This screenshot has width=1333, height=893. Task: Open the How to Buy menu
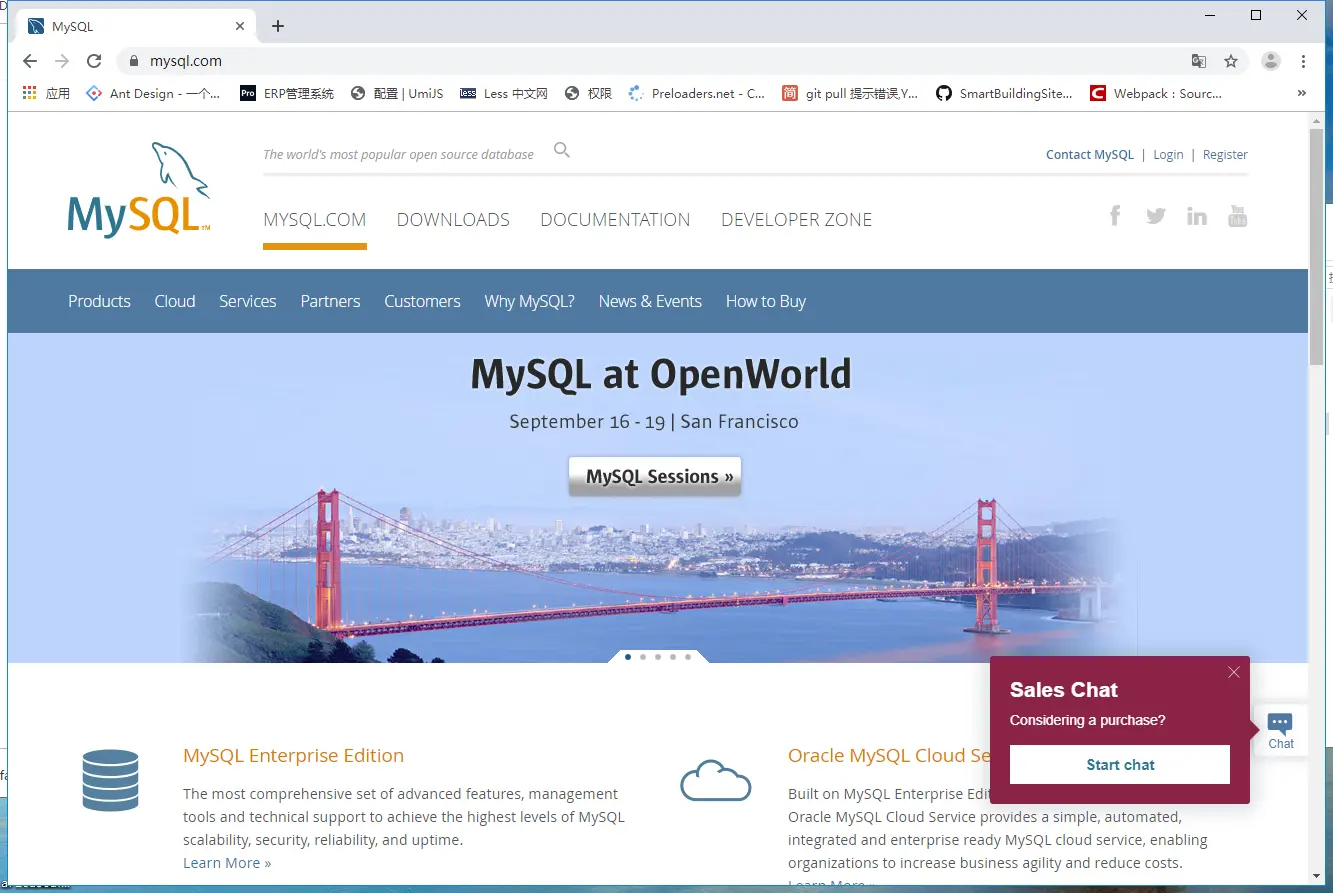tap(766, 301)
